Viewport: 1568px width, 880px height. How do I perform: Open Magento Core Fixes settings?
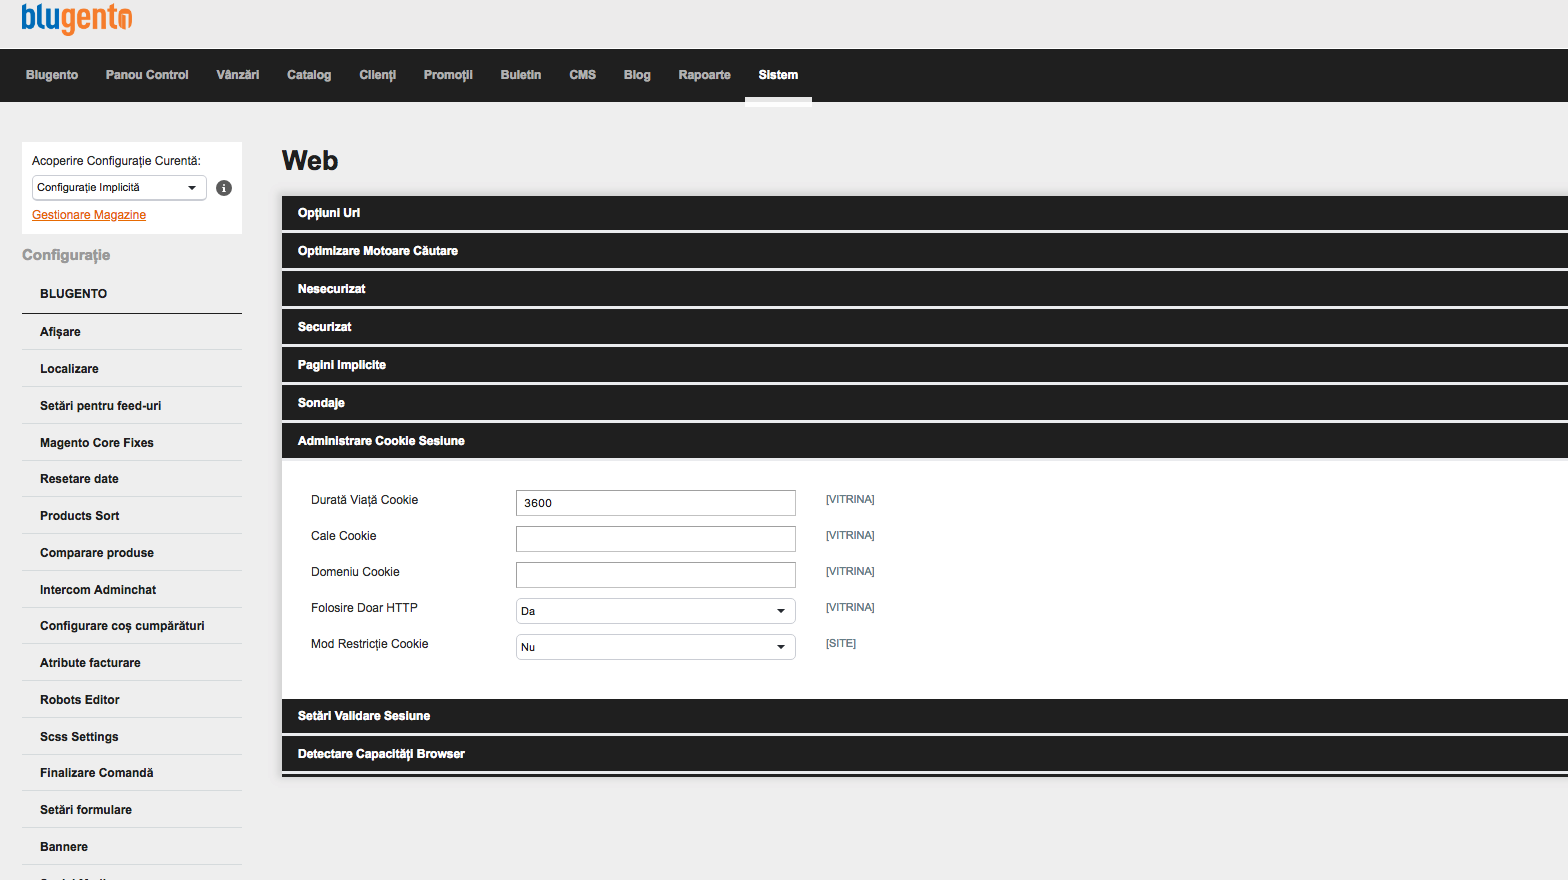click(132, 443)
